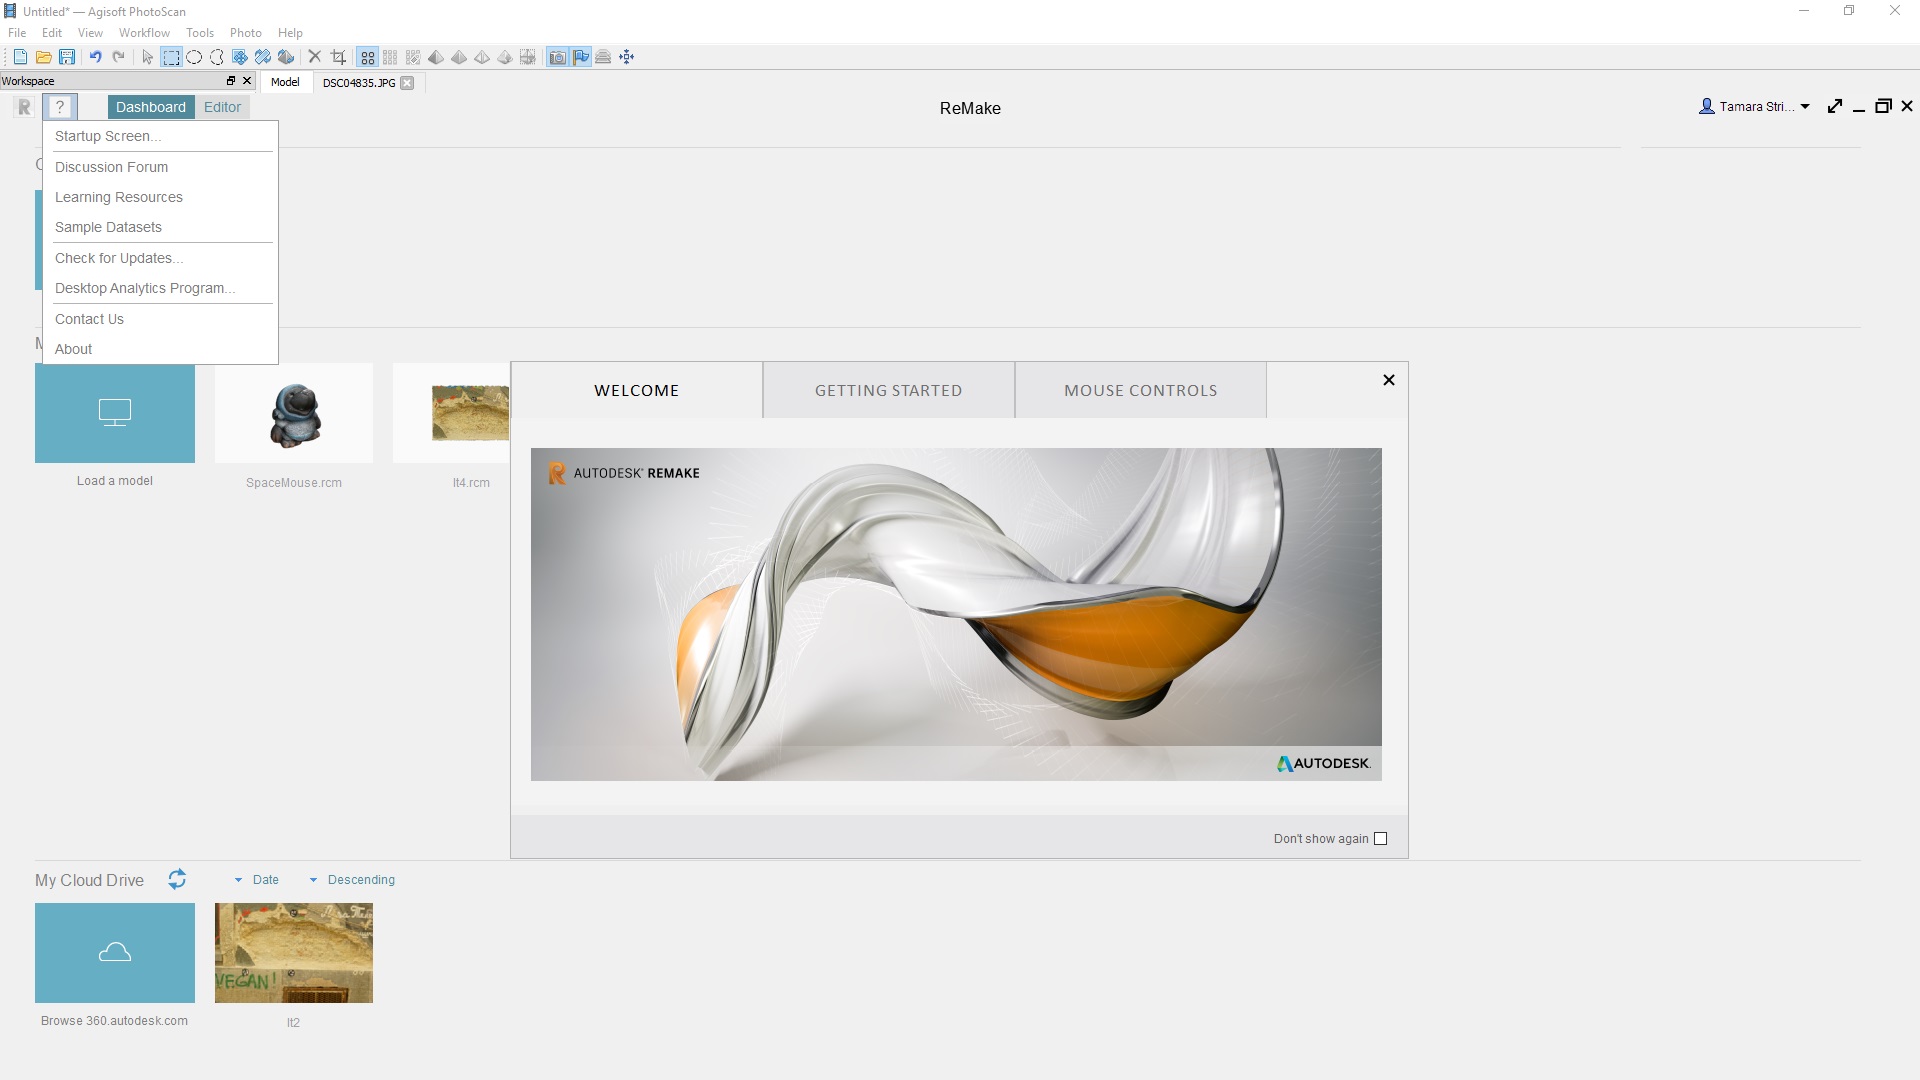Select Learning Resources menu entry

pos(160,197)
